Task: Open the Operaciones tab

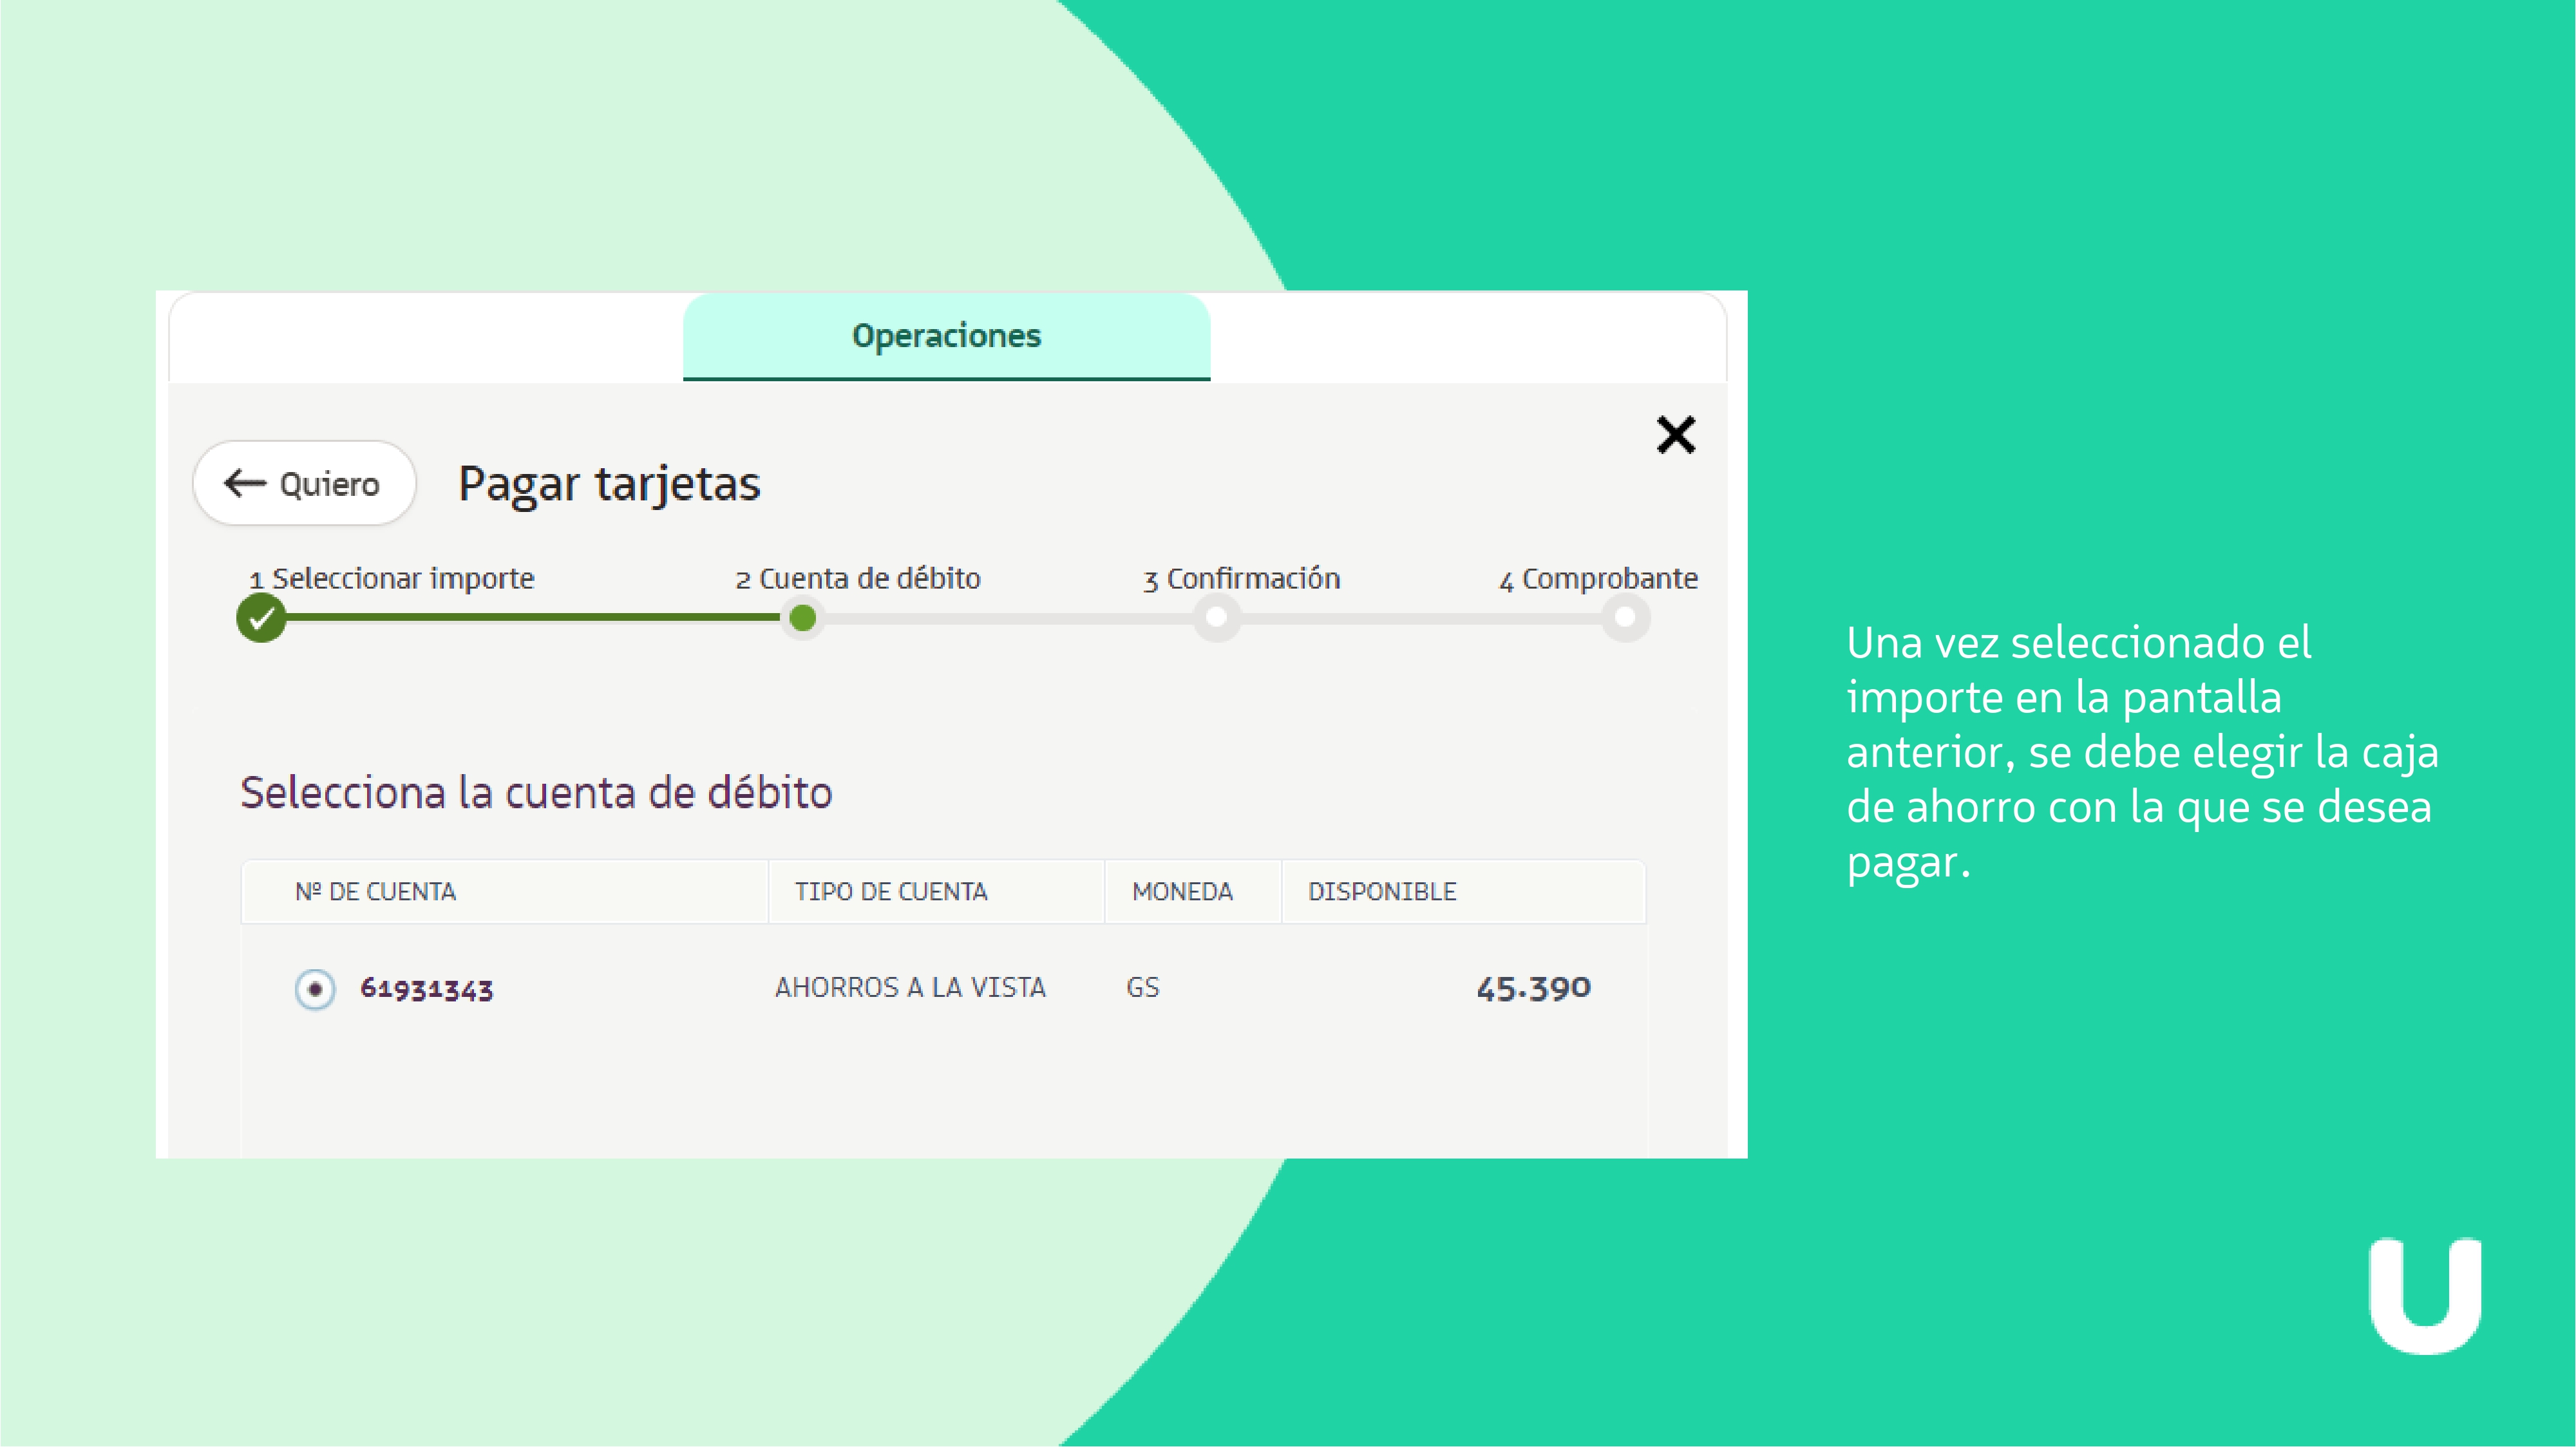Action: click(x=946, y=336)
